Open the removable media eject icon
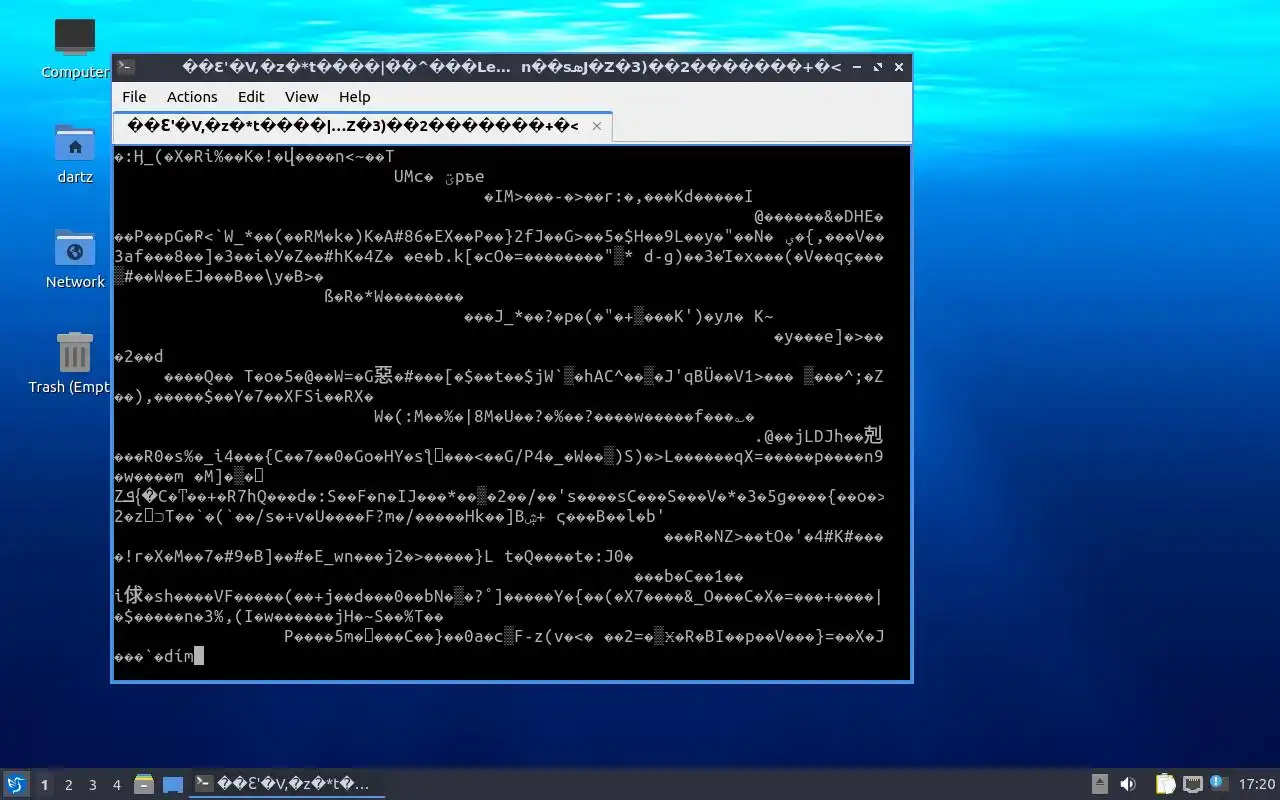Viewport: 1280px width, 800px height. click(1099, 784)
